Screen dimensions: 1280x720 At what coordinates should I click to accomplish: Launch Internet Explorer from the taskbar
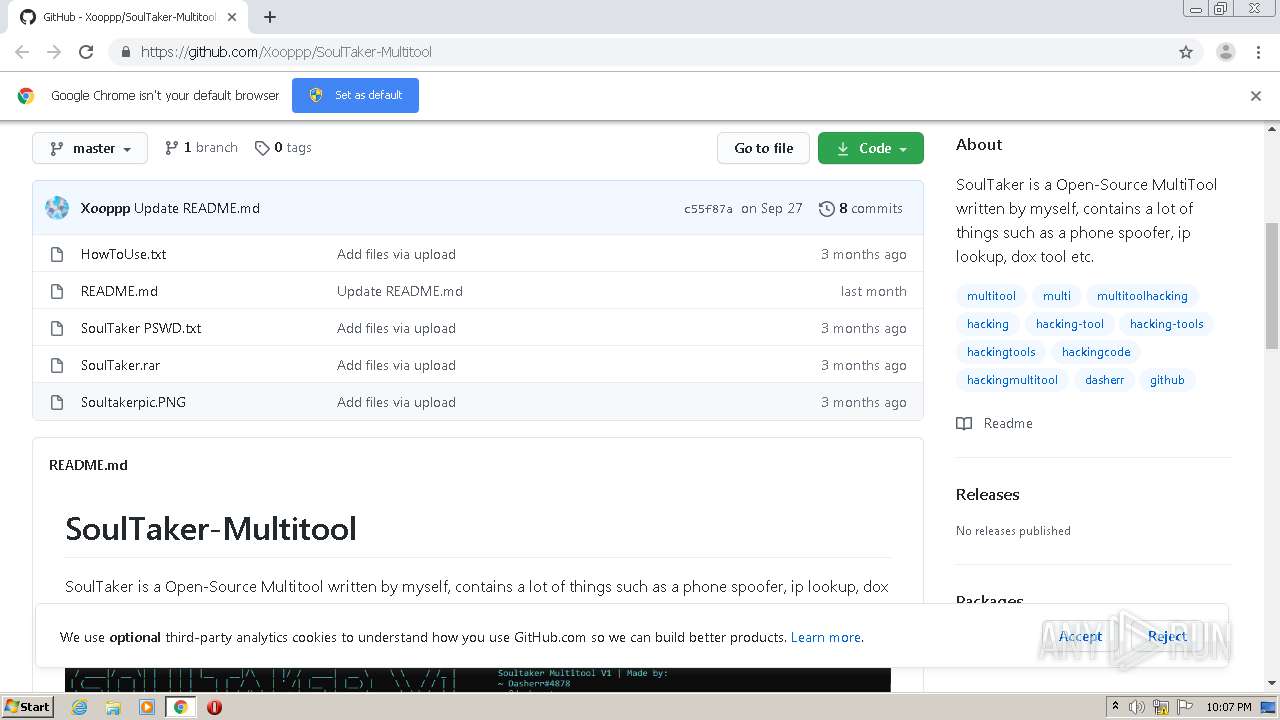pyautogui.click(x=79, y=707)
